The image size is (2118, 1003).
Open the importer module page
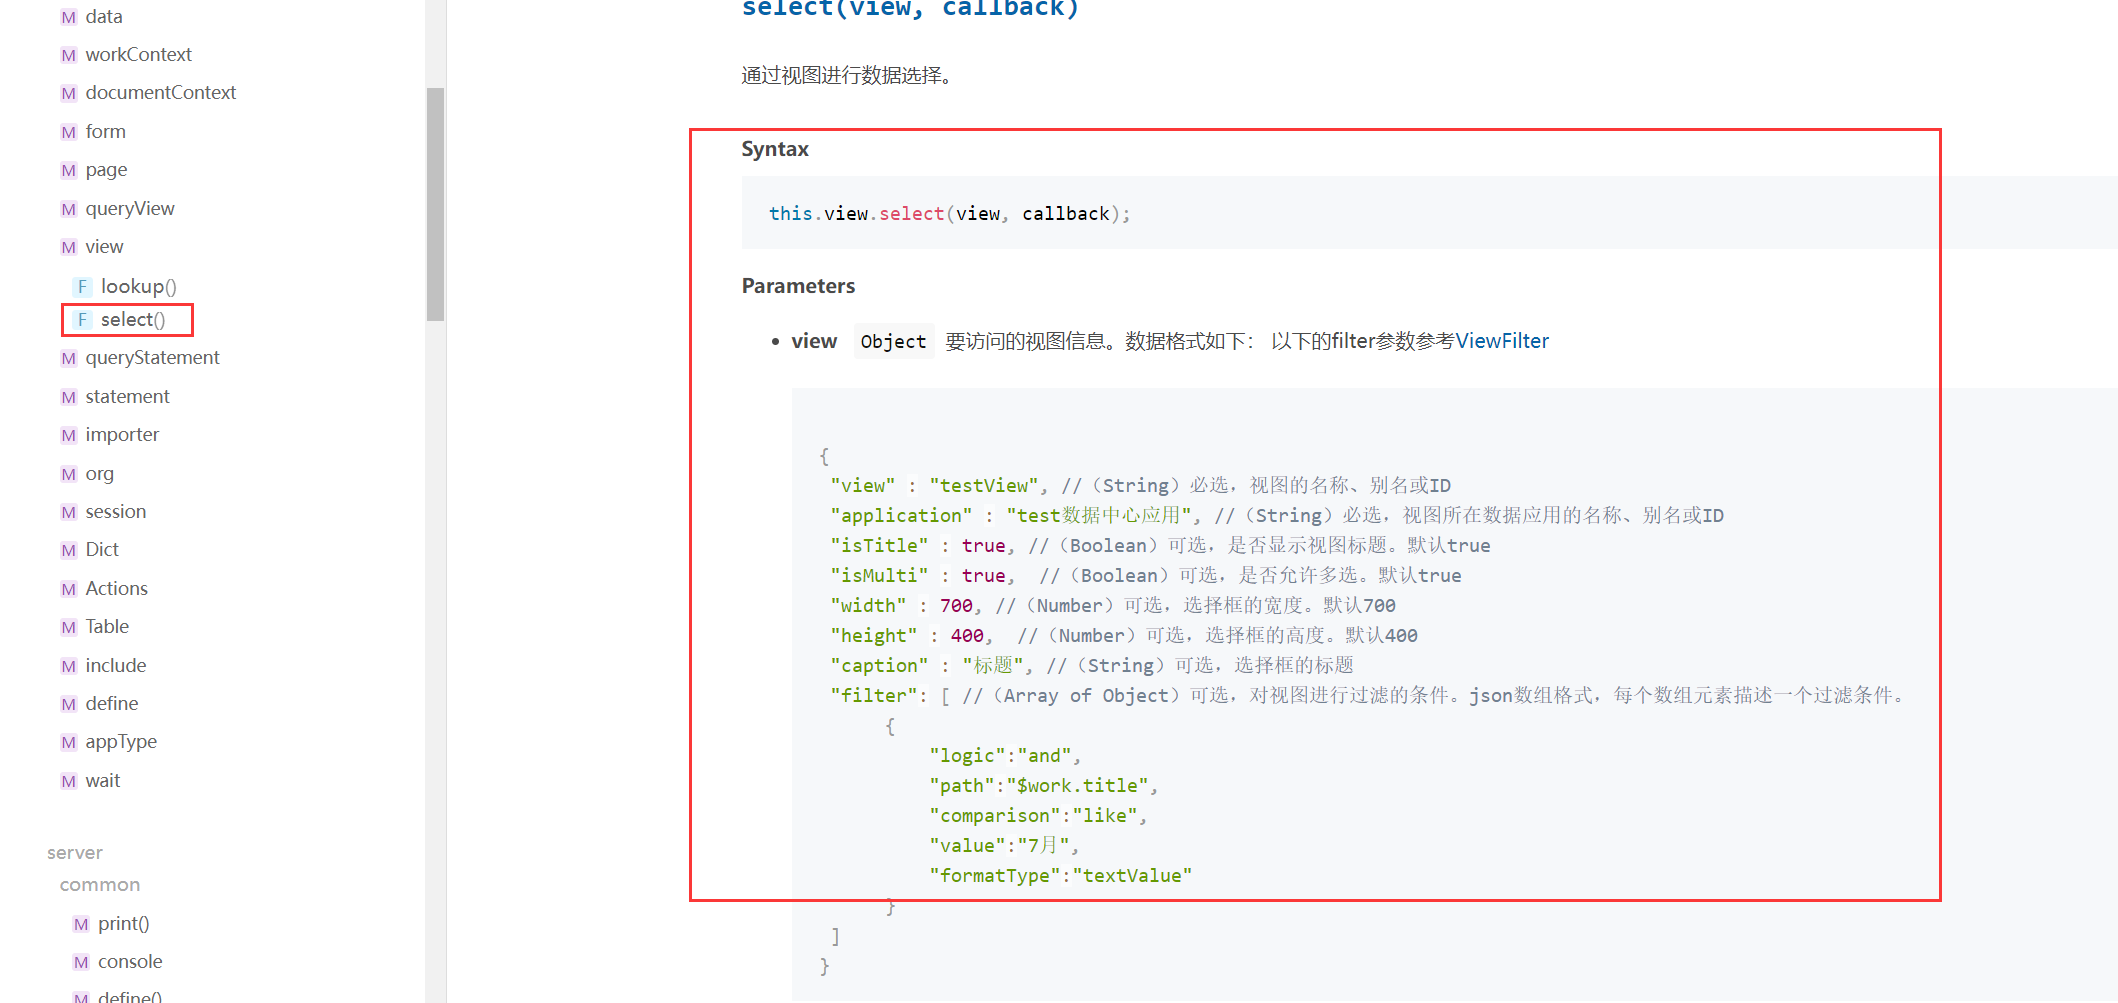pos(122,435)
